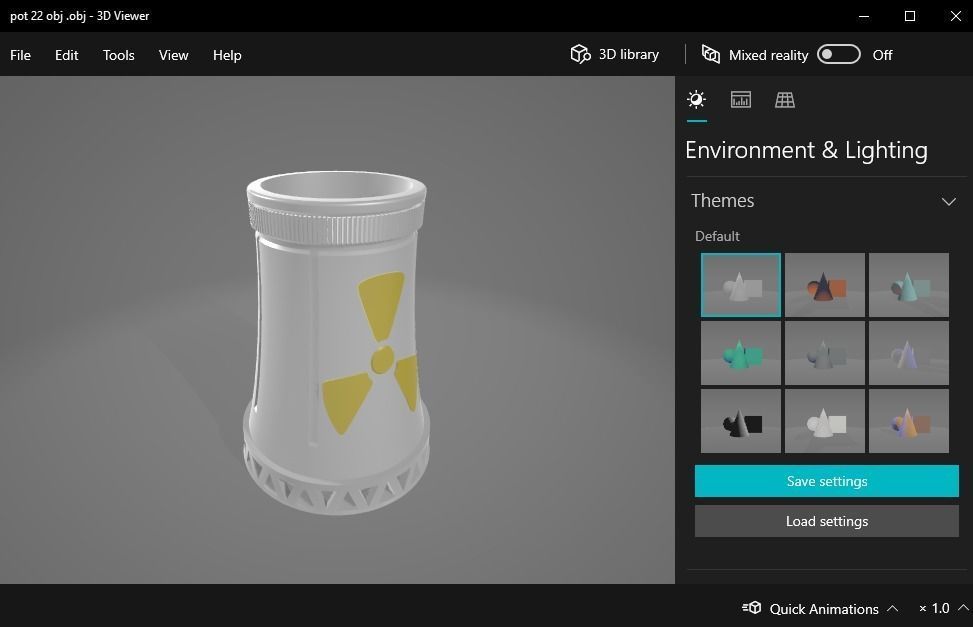Open the Stats & Shading tab icon

click(740, 100)
